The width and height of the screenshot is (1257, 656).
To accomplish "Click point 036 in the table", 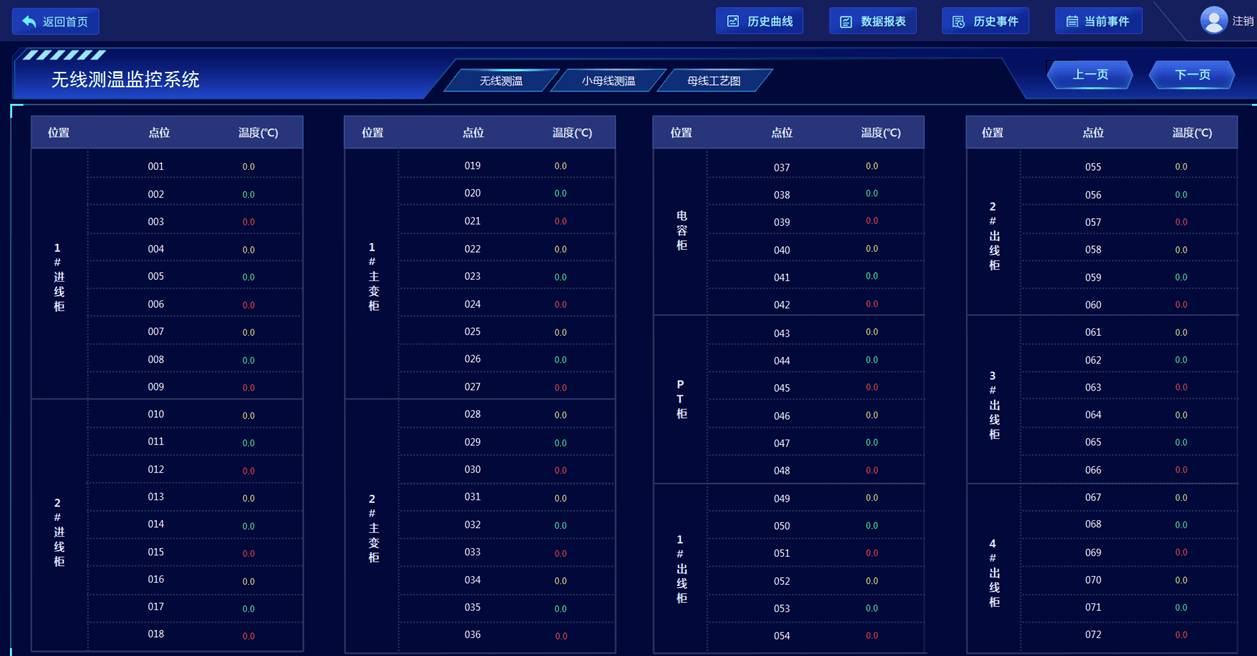I will coord(473,635).
